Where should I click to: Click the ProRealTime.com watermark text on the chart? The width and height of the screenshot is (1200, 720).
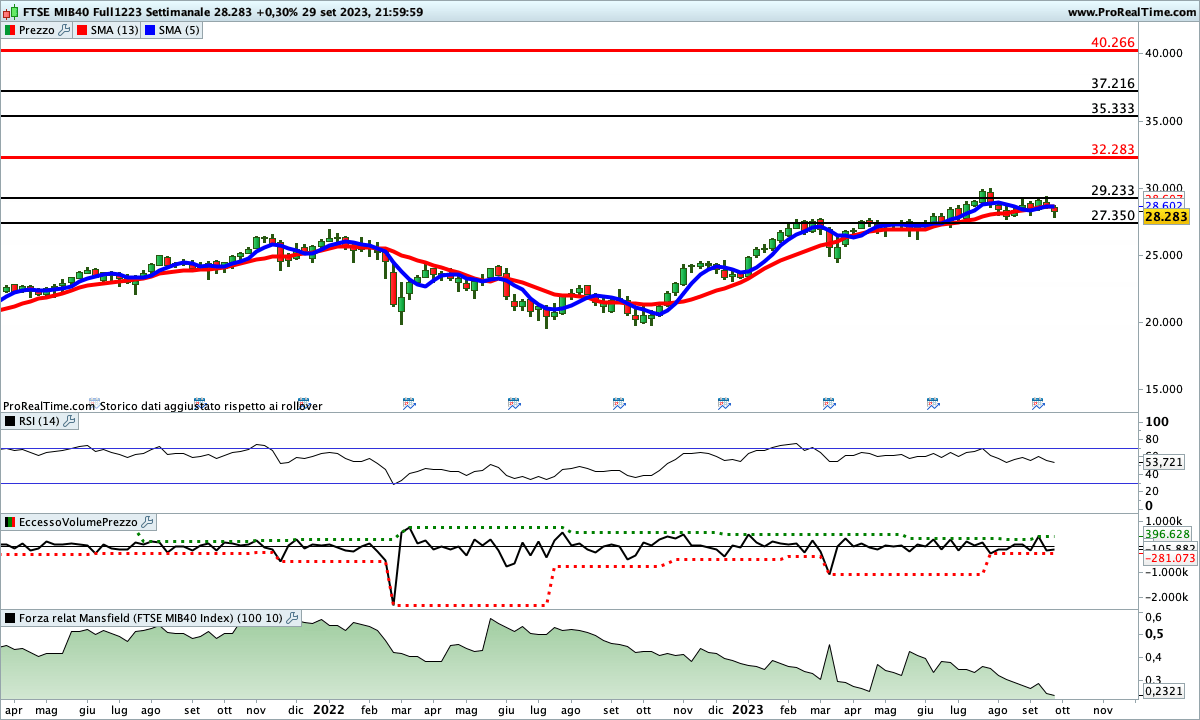48,405
